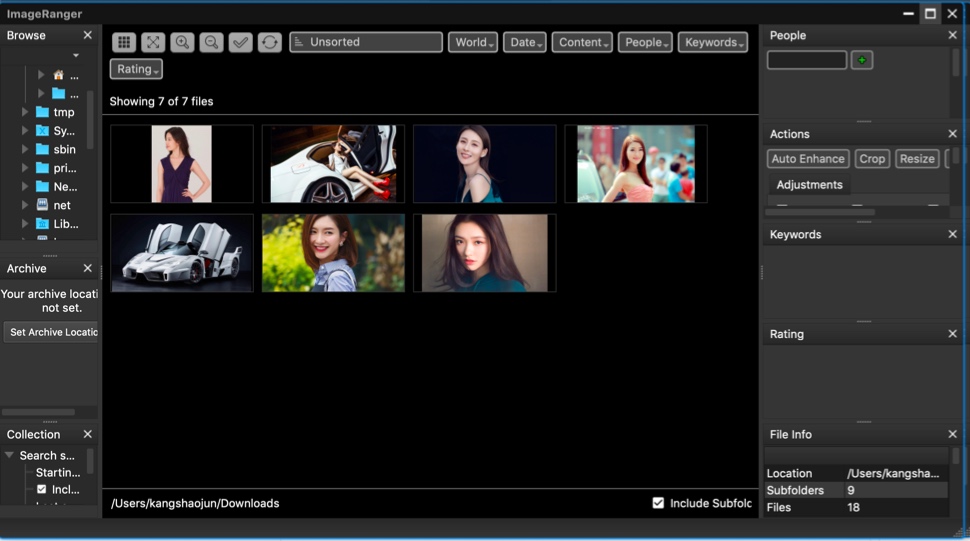Image resolution: width=970 pixels, height=541 pixels.
Task: Open the Browse panel dropdown arrow
Action: (75, 56)
